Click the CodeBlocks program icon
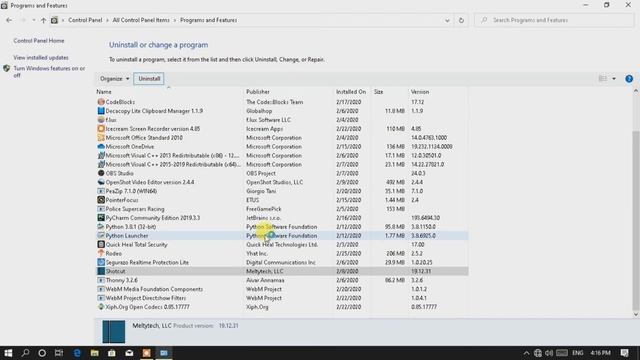The width and height of the screenshot is (640, 360). coord(101,102)
